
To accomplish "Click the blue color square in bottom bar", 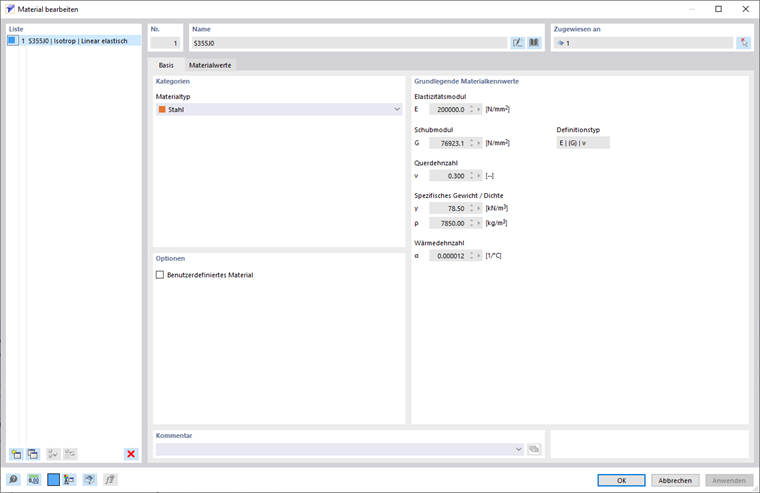I will pos(53,480).
